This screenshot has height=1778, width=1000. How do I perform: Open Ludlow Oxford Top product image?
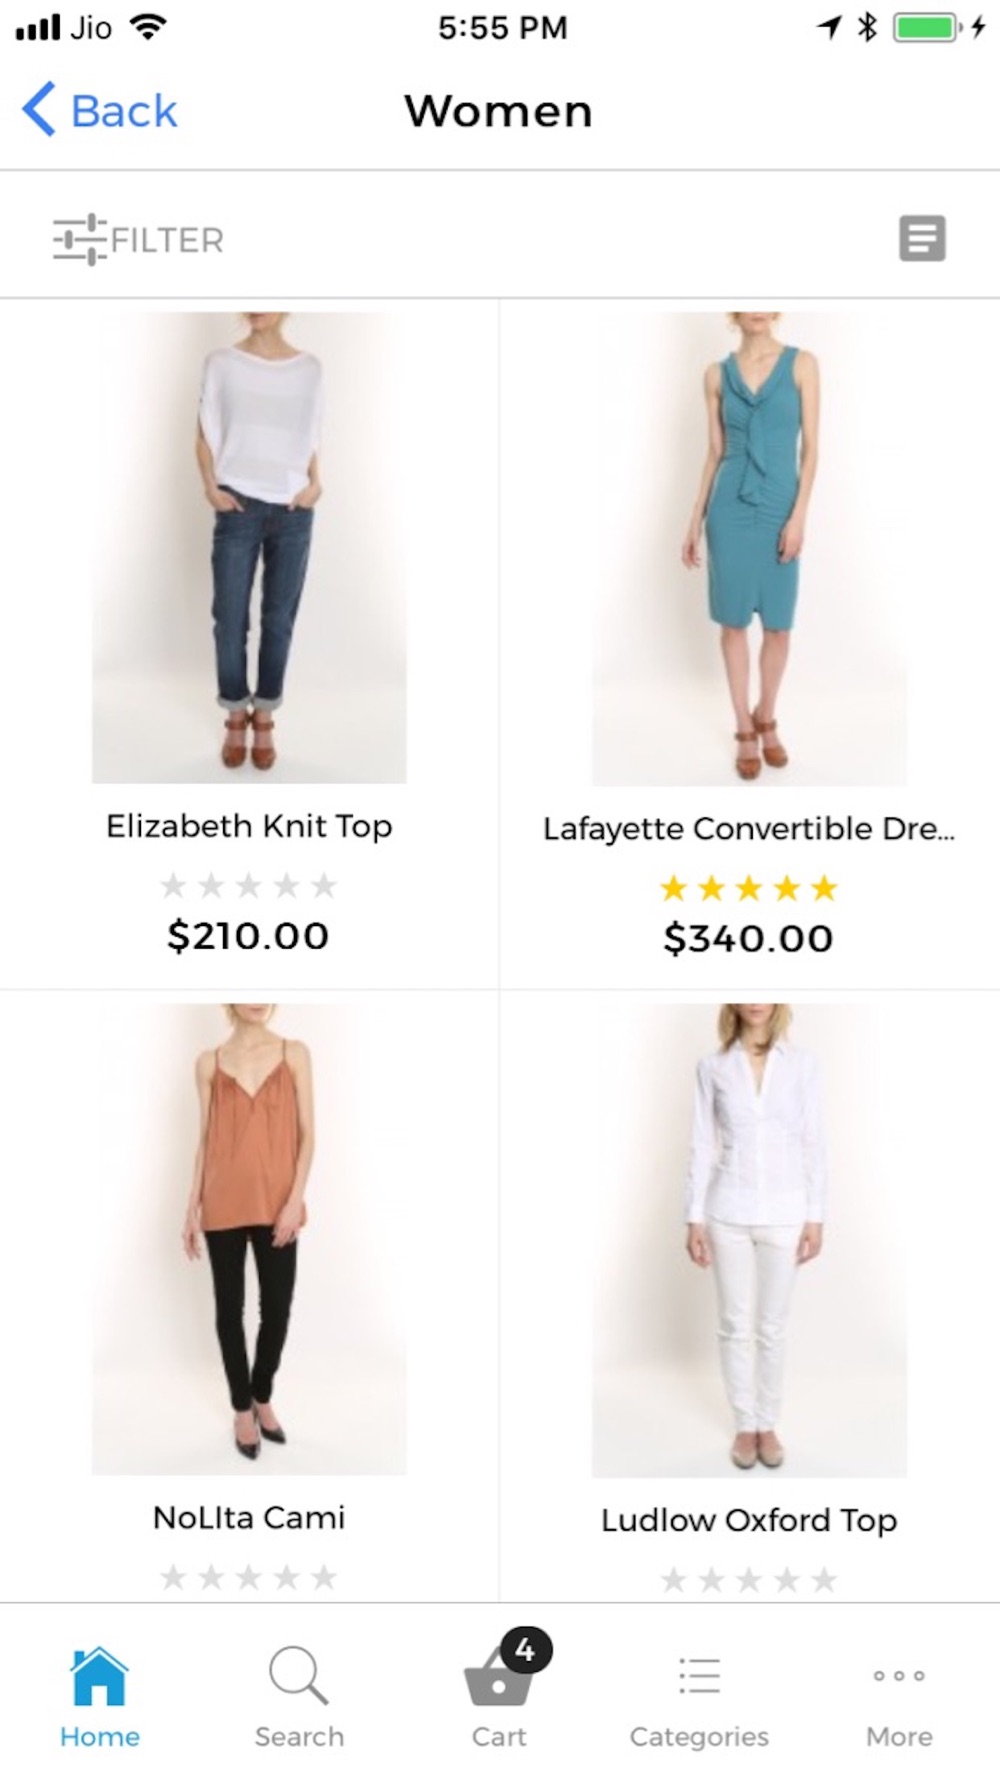(749, 1240)
